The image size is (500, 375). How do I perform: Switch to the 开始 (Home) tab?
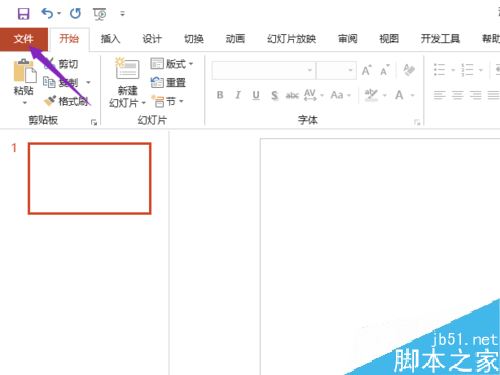69,39
